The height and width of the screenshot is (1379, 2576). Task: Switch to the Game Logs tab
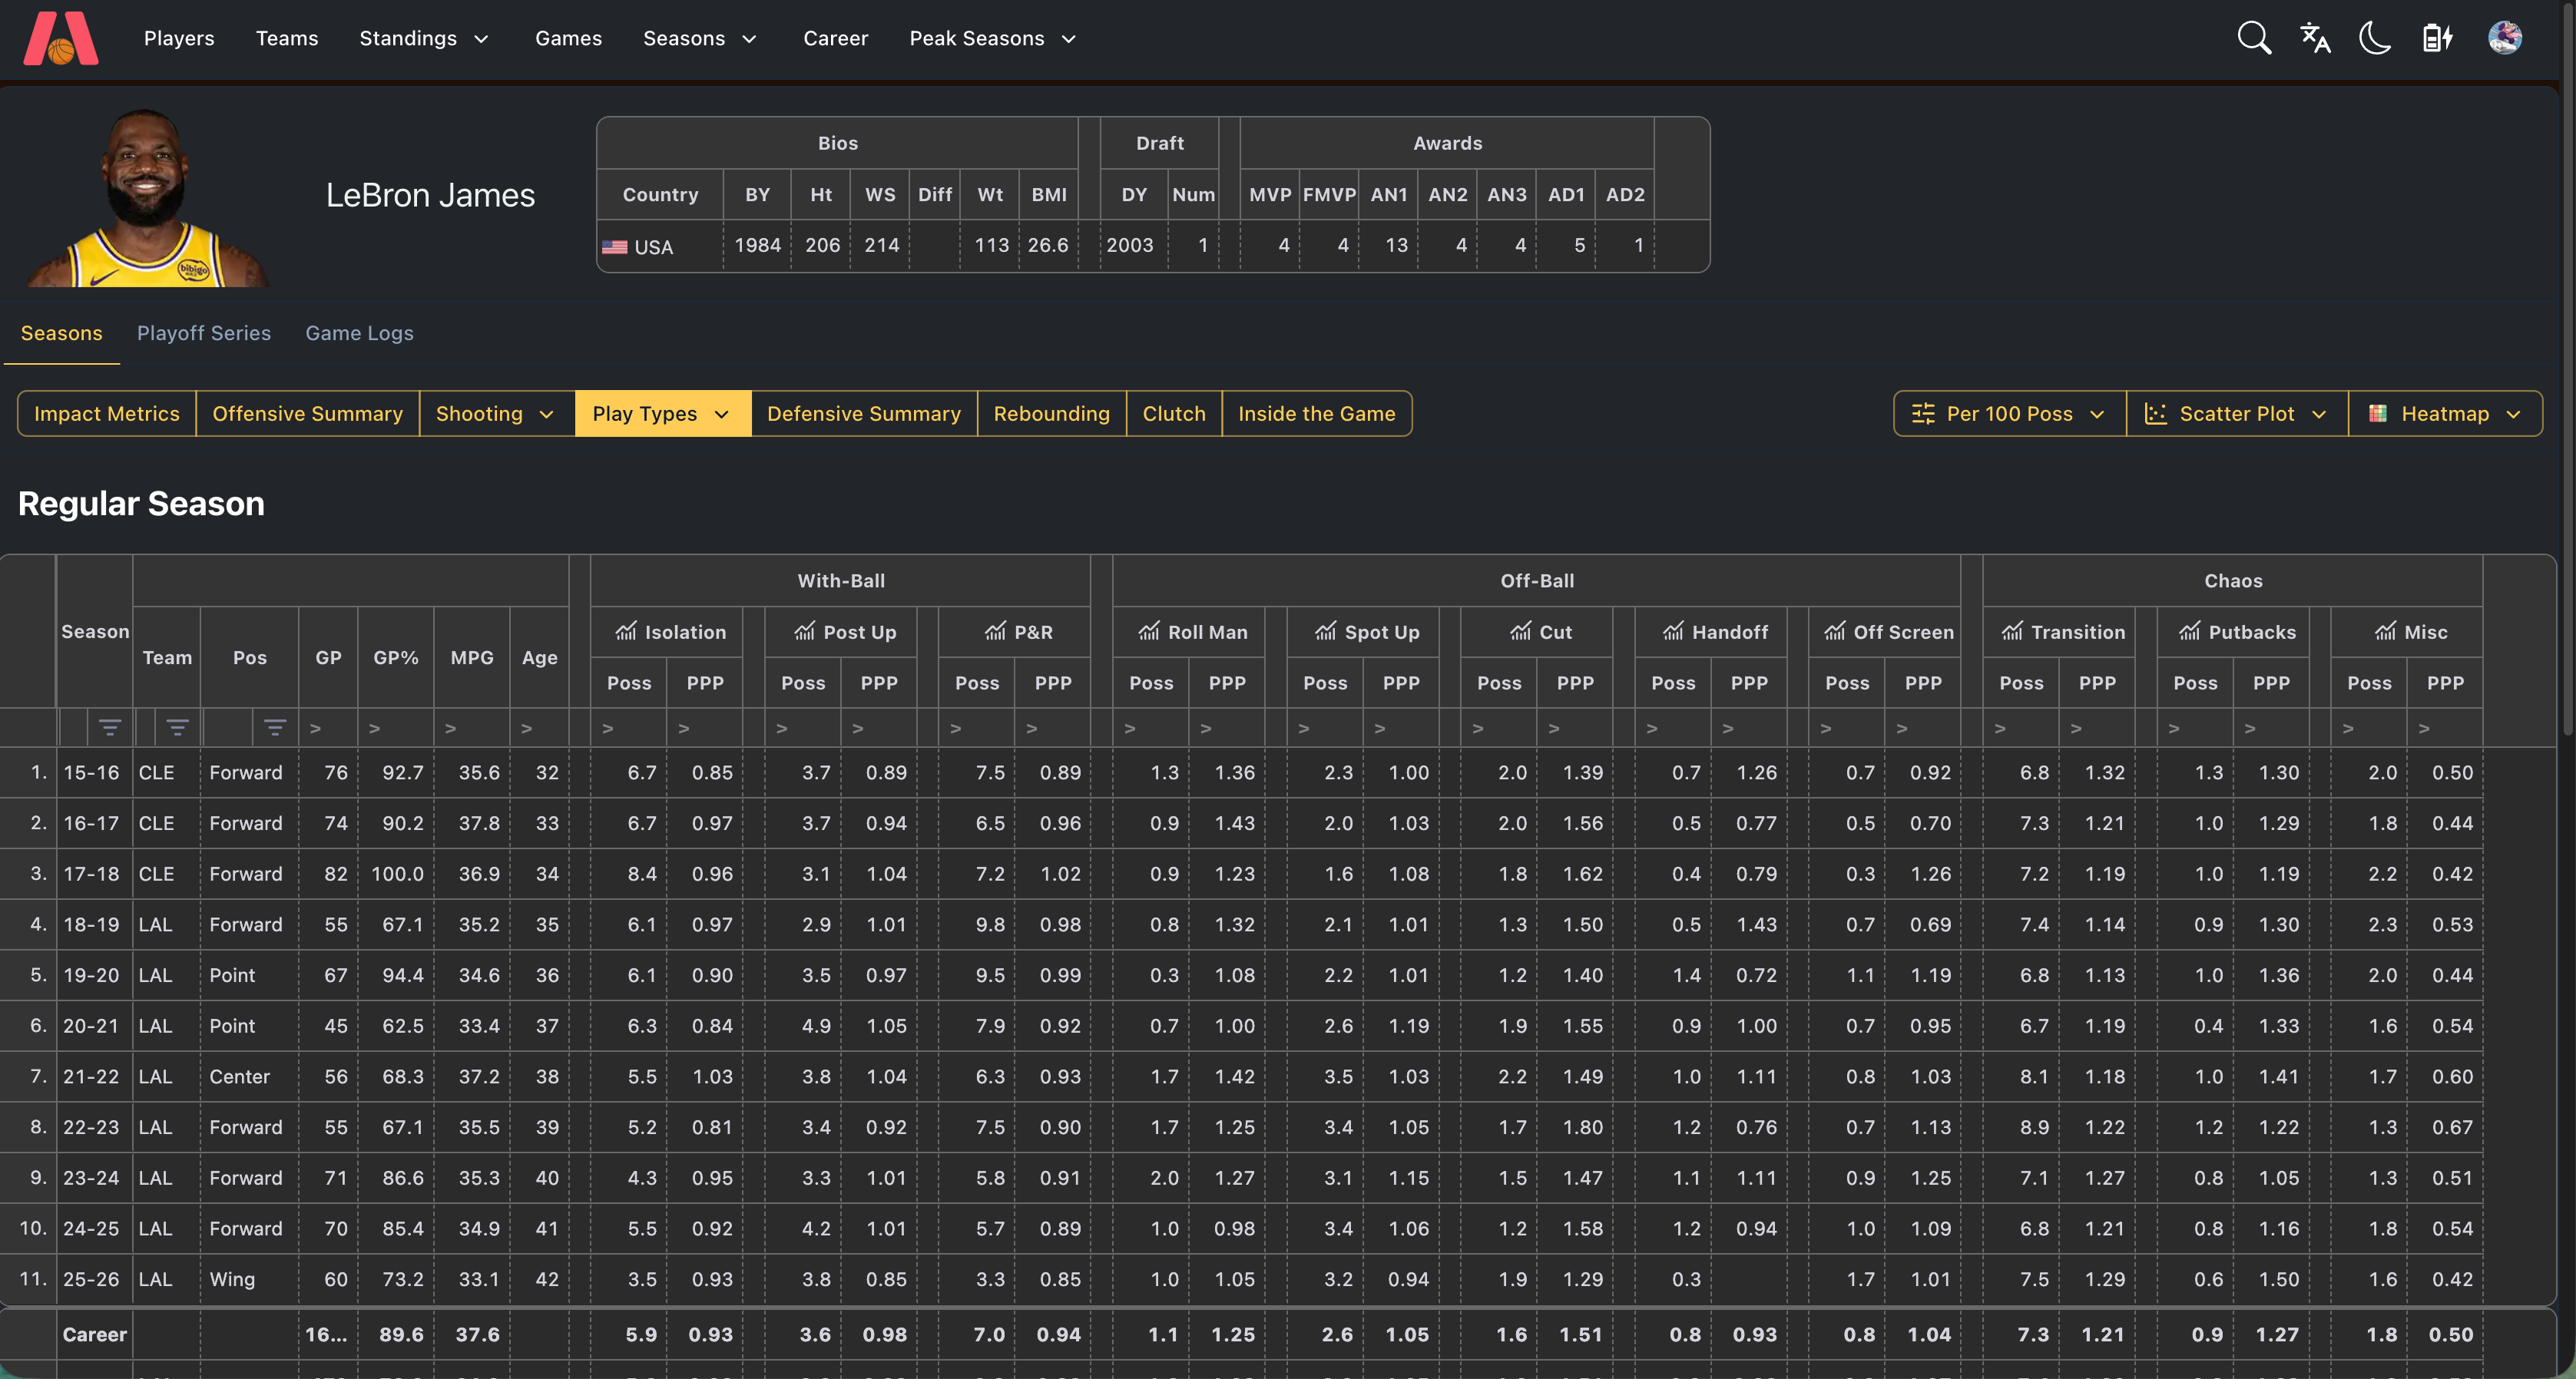tap(359, 333)
